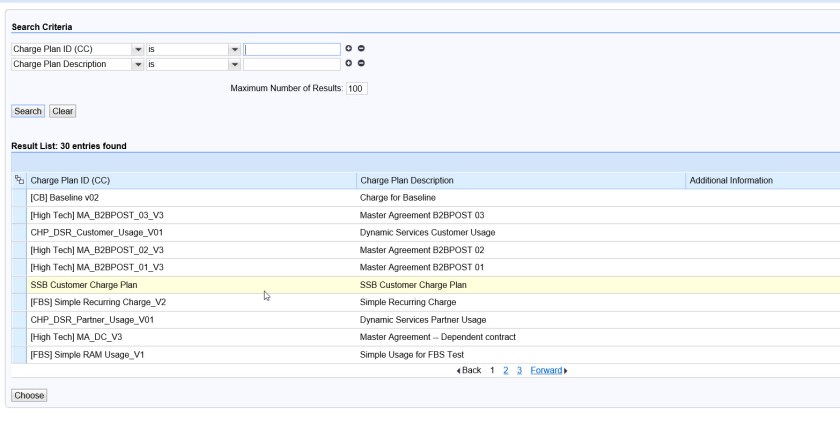Click the select-all icon in table header

click(19, 181)
